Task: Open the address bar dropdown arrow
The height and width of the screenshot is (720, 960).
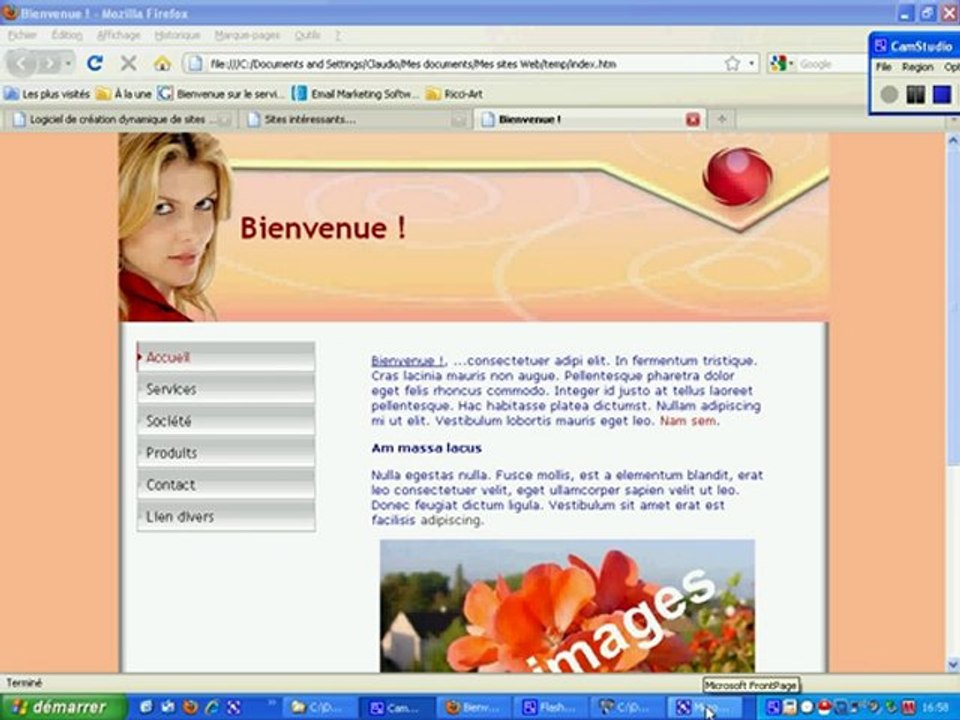Action: point(751,64)
